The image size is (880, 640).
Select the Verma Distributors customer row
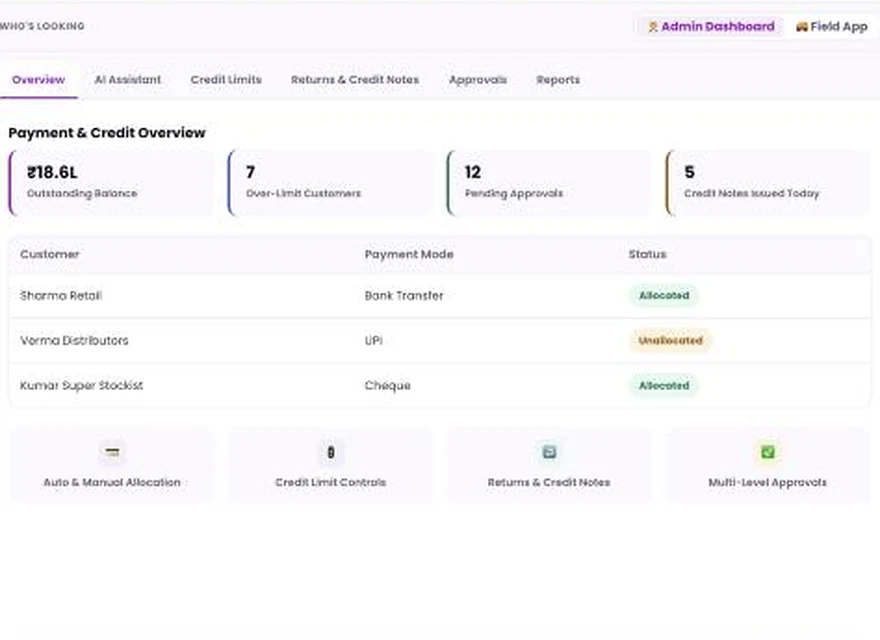440,341
